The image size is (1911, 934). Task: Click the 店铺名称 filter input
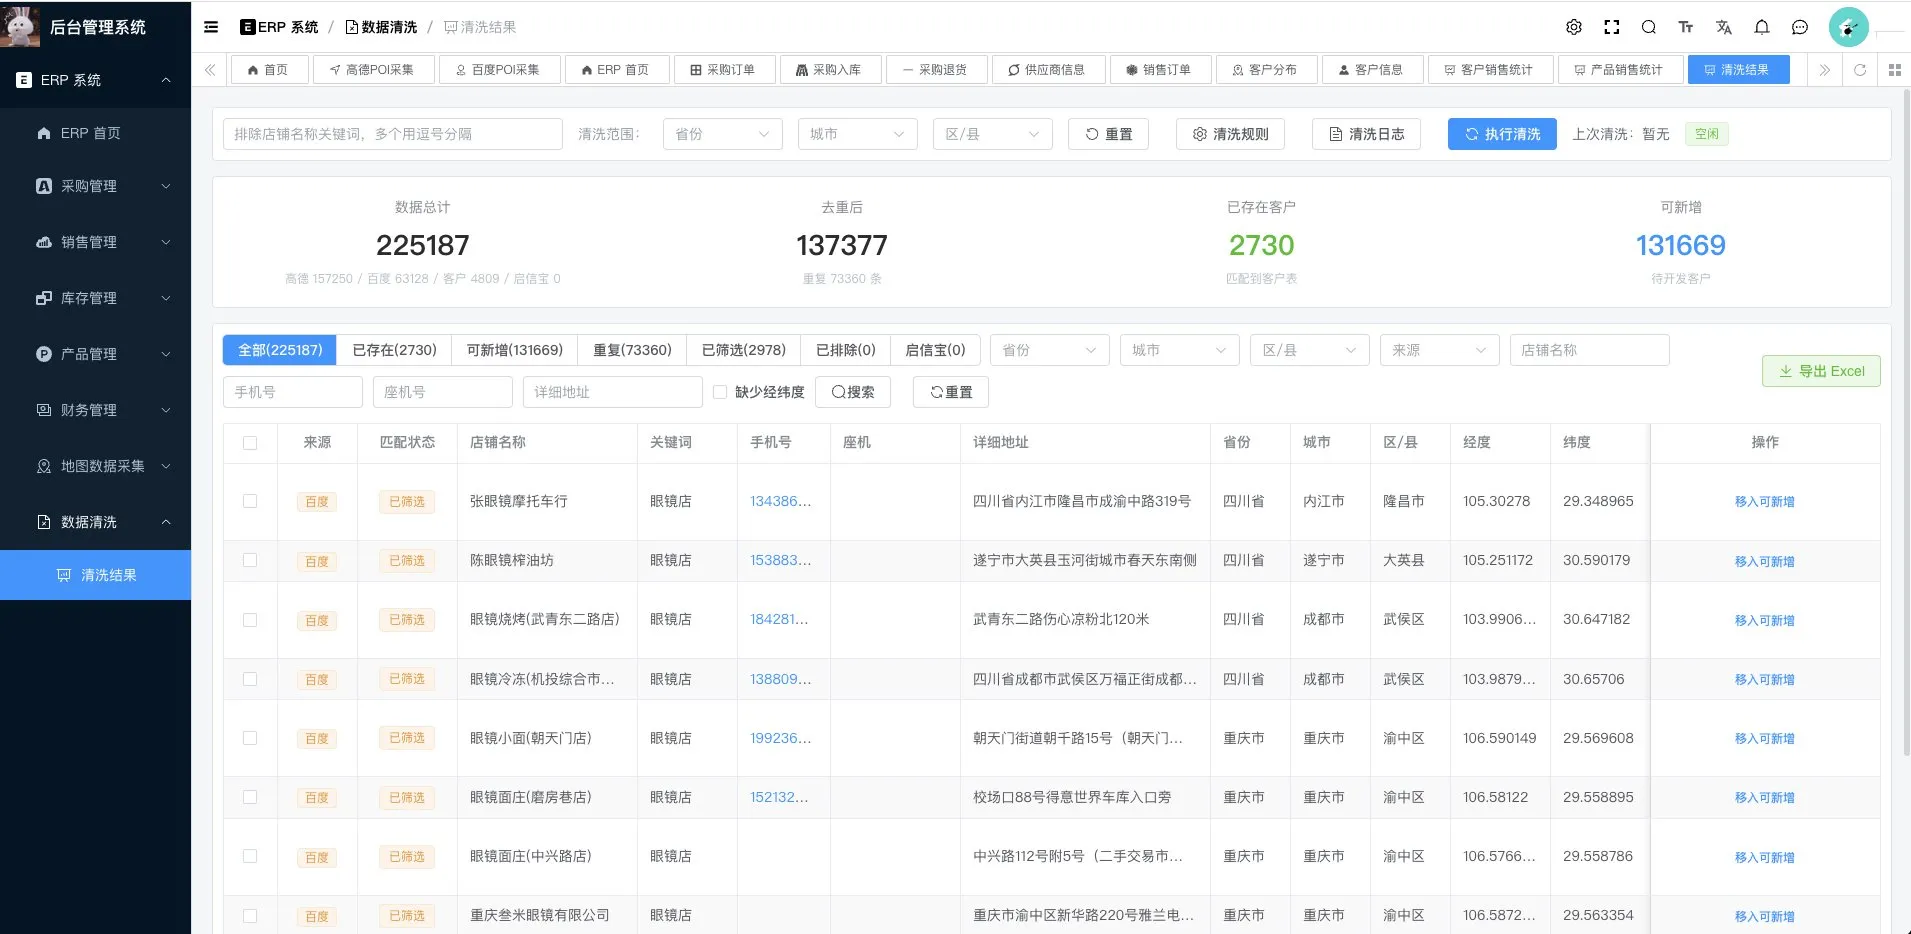click(x=1590, y=350)
